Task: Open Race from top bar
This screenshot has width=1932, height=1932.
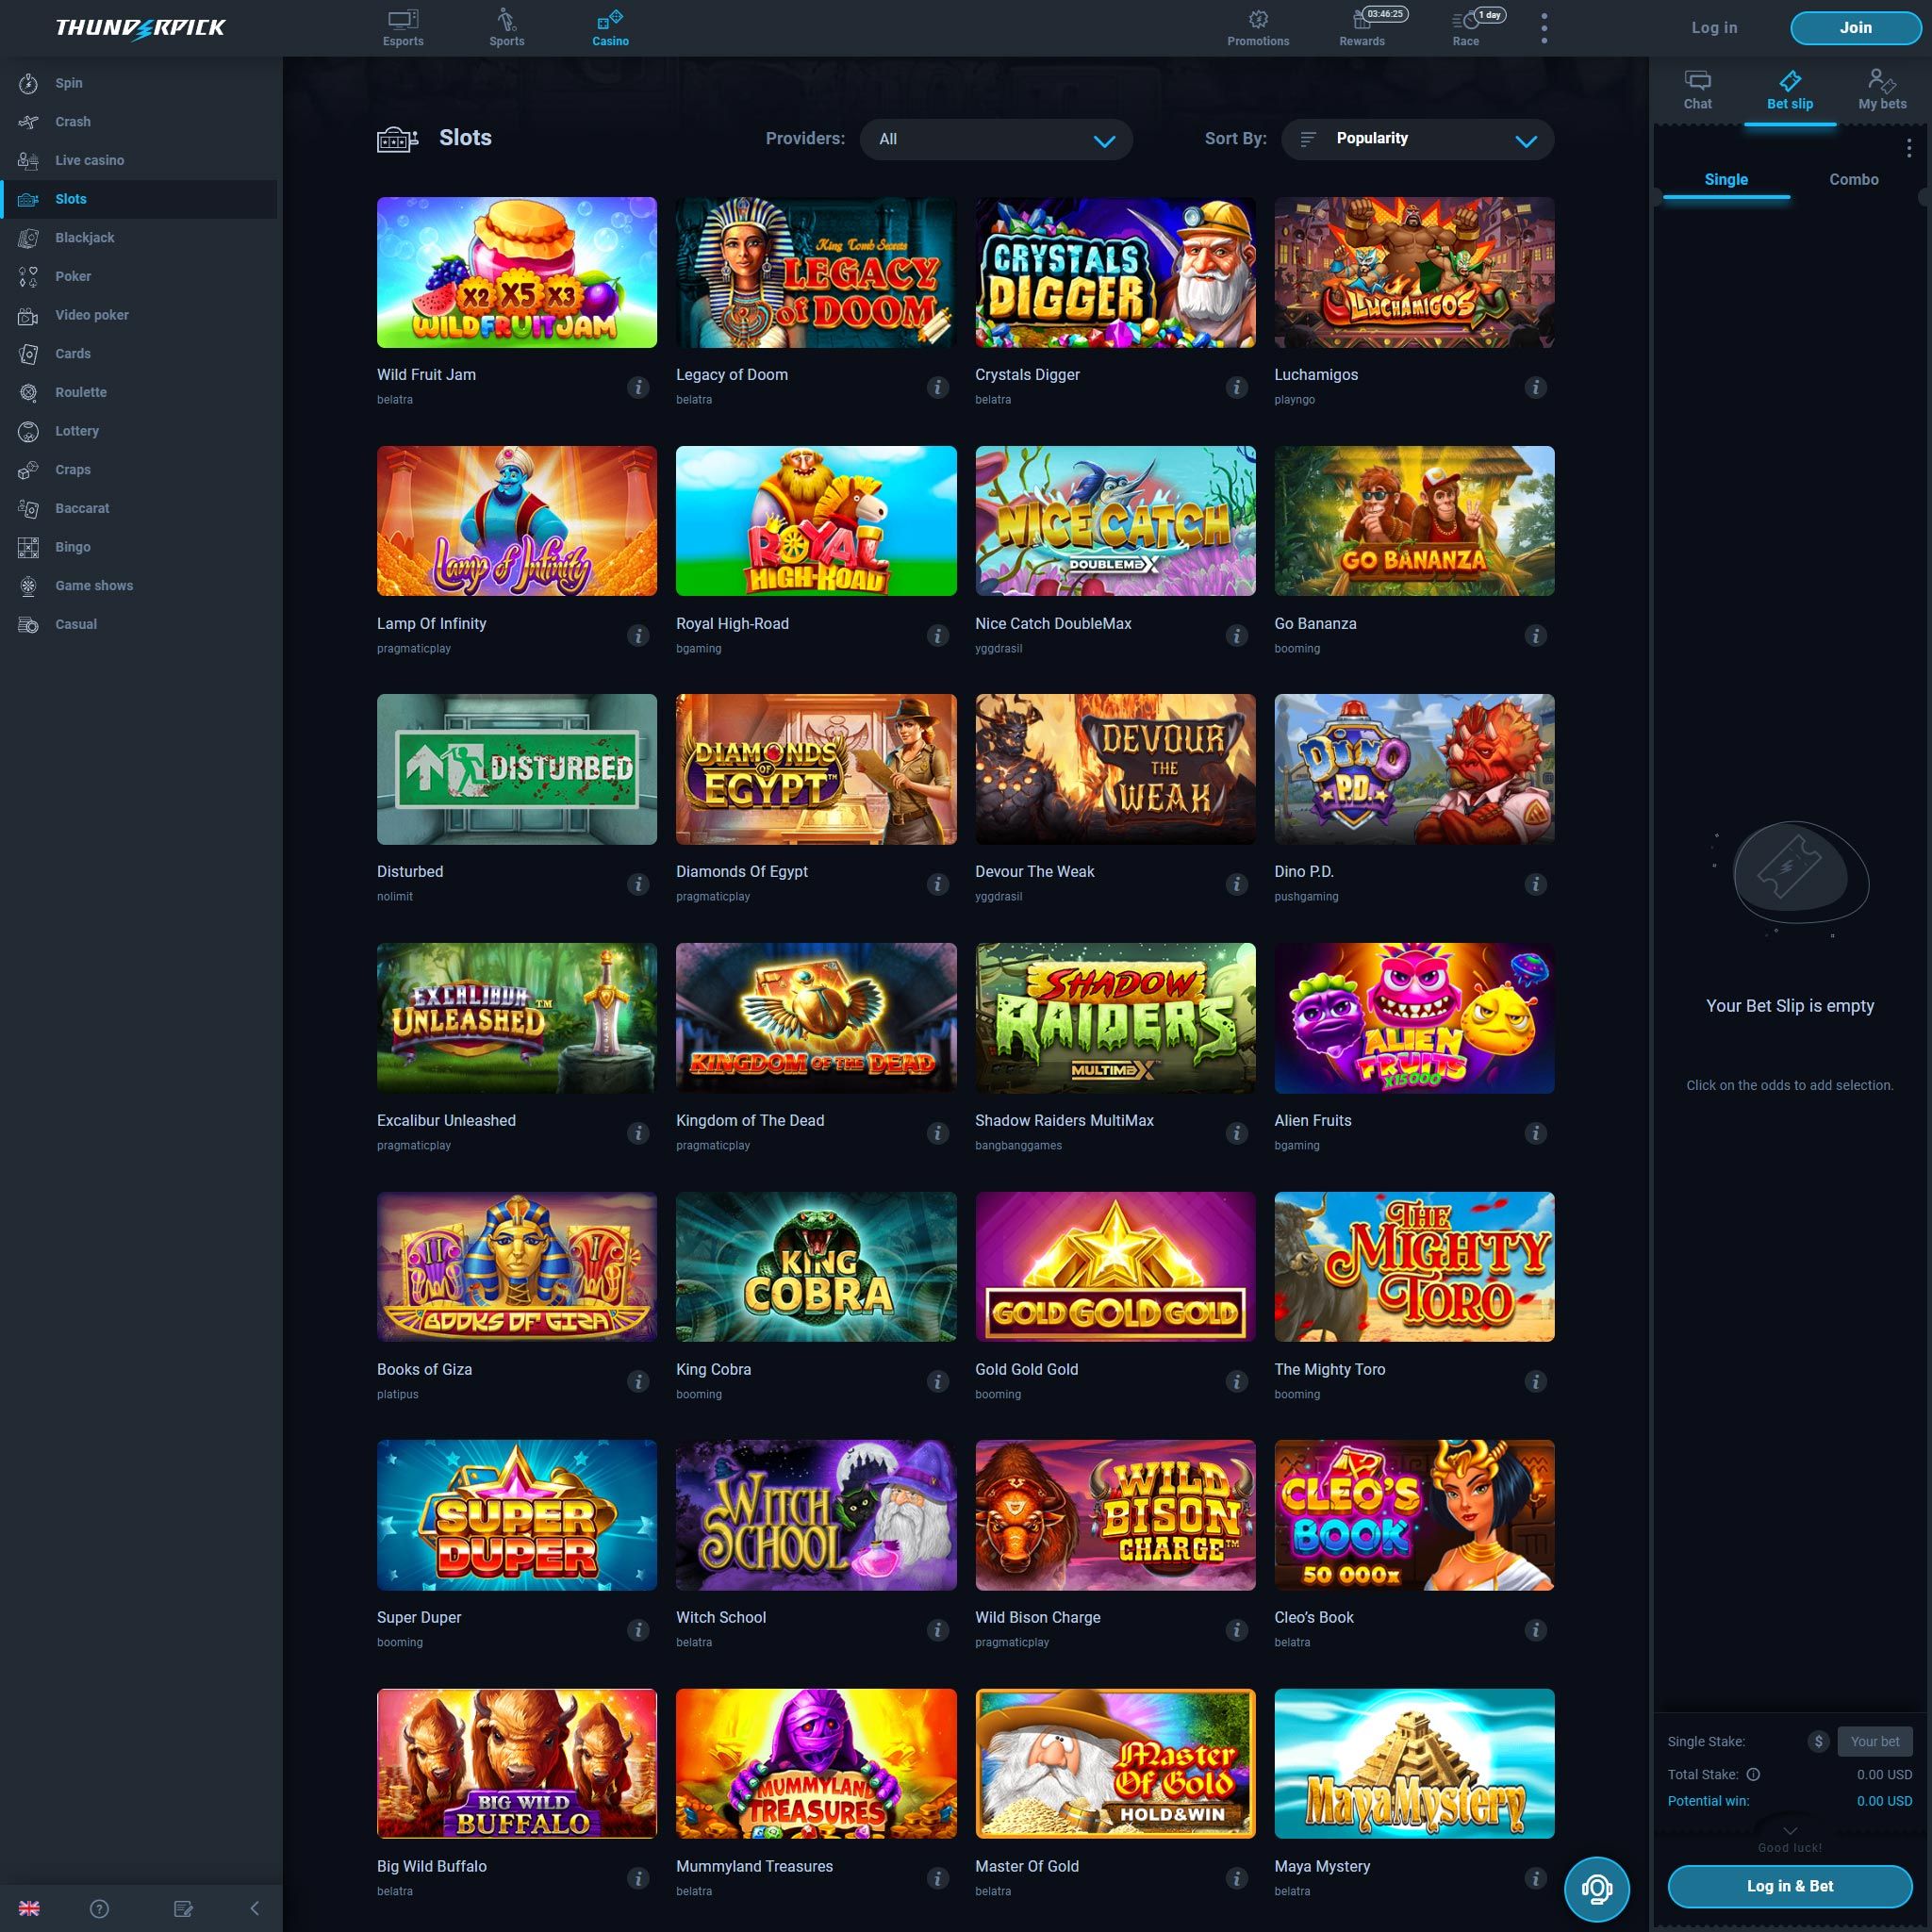Action: pos(1466,28)
